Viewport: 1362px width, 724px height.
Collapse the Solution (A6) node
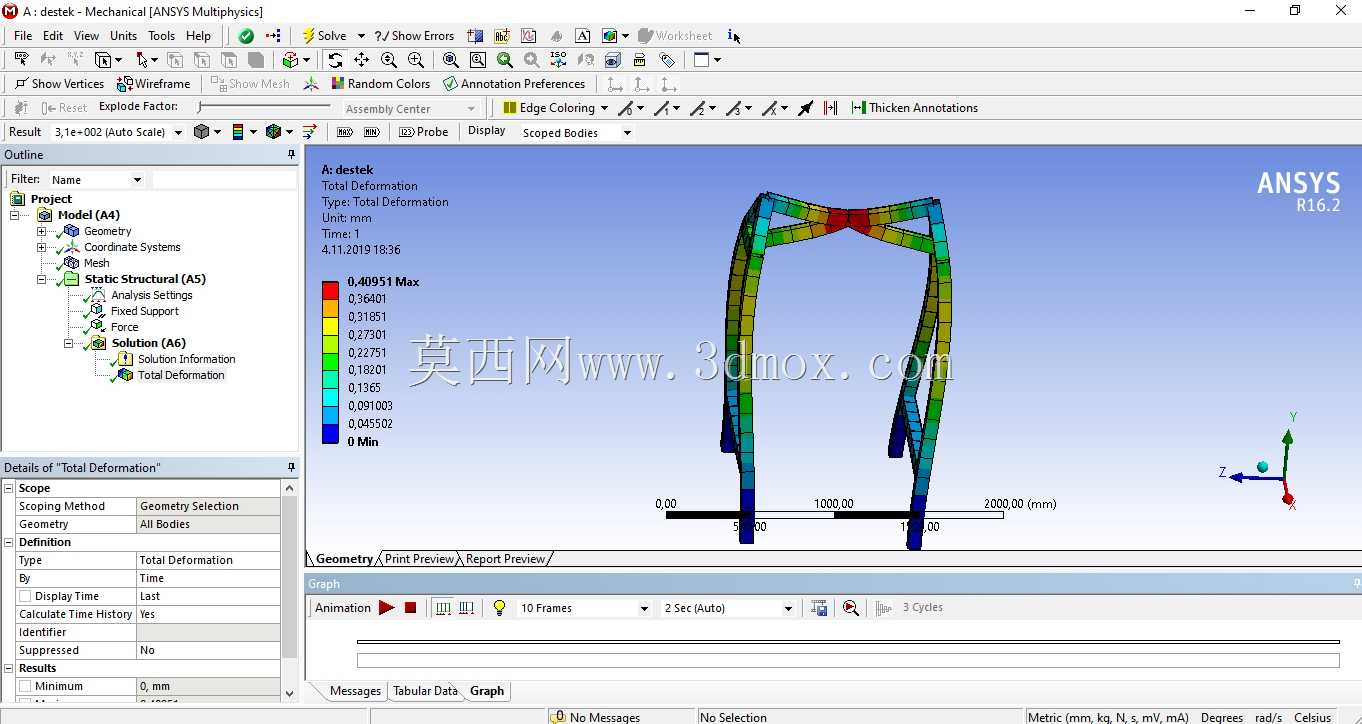(x=68, y=343)
